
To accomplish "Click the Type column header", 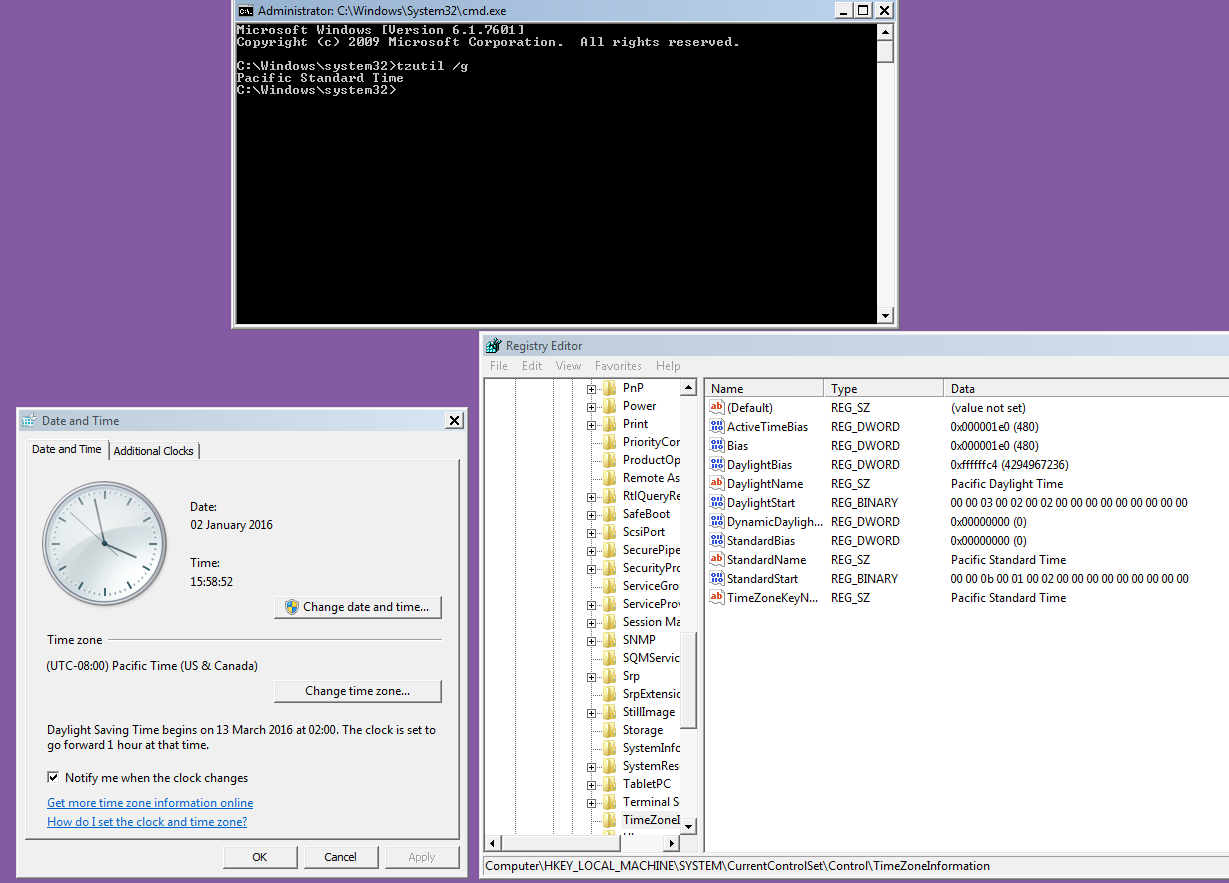I will [x=884, y=388].
